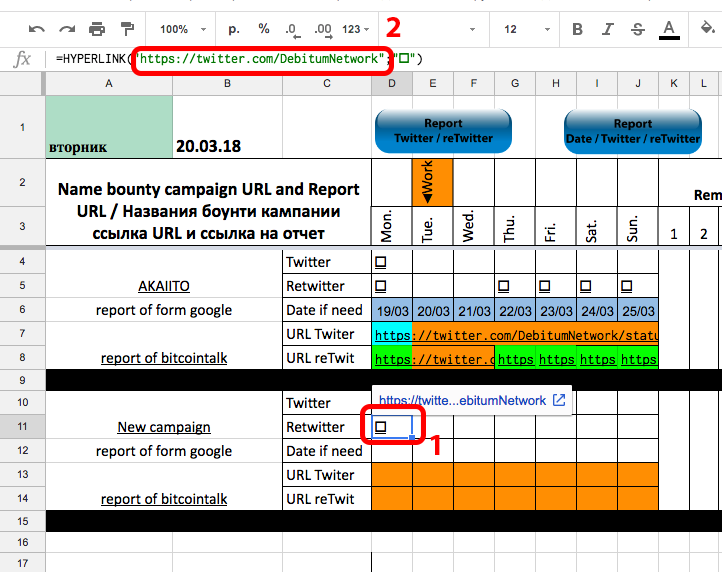This screenshot has width=722, height=572.
Task: Select row 9 header
Action: [x=23, y=380]
